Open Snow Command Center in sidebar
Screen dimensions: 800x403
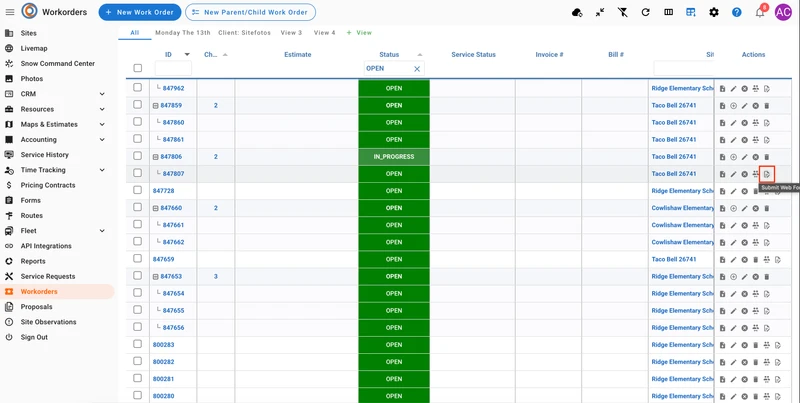(x=58, y=64)
